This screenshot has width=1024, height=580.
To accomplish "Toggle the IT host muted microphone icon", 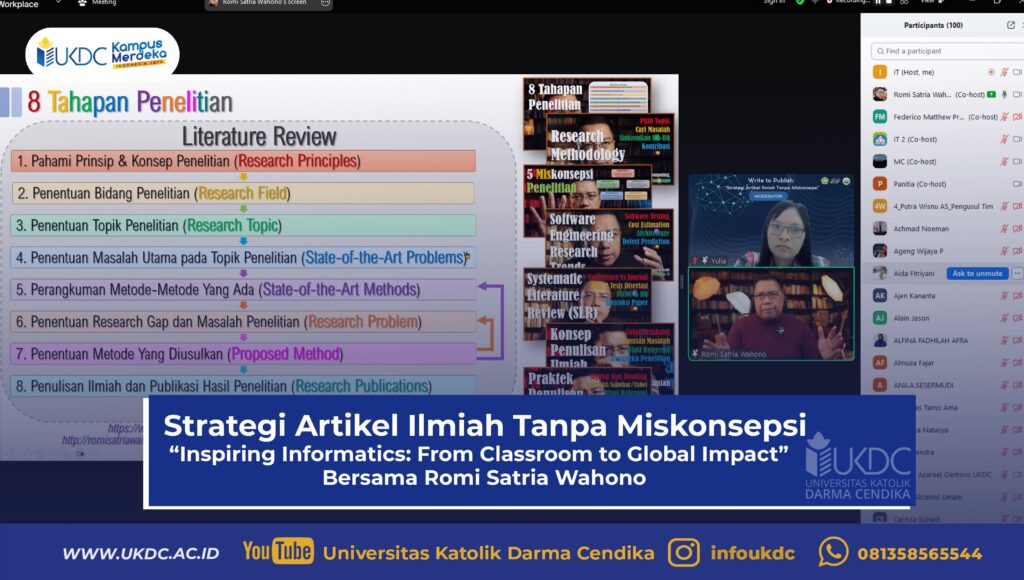I will [x=1004, y=72].
